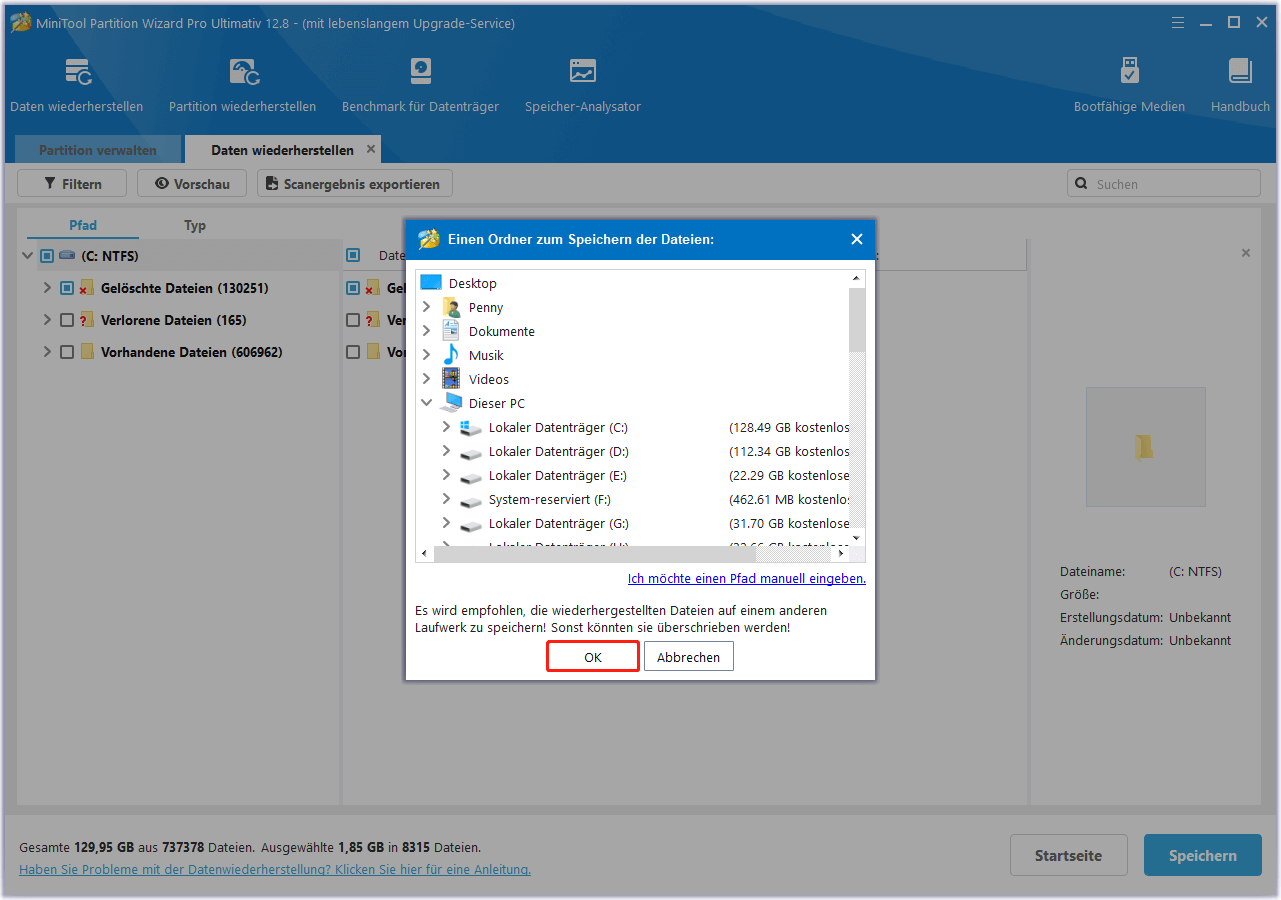Expand Lokaler Datenträger (C:) node
The width and height of the screenshot is (1281, 900).
click(447, 427)
